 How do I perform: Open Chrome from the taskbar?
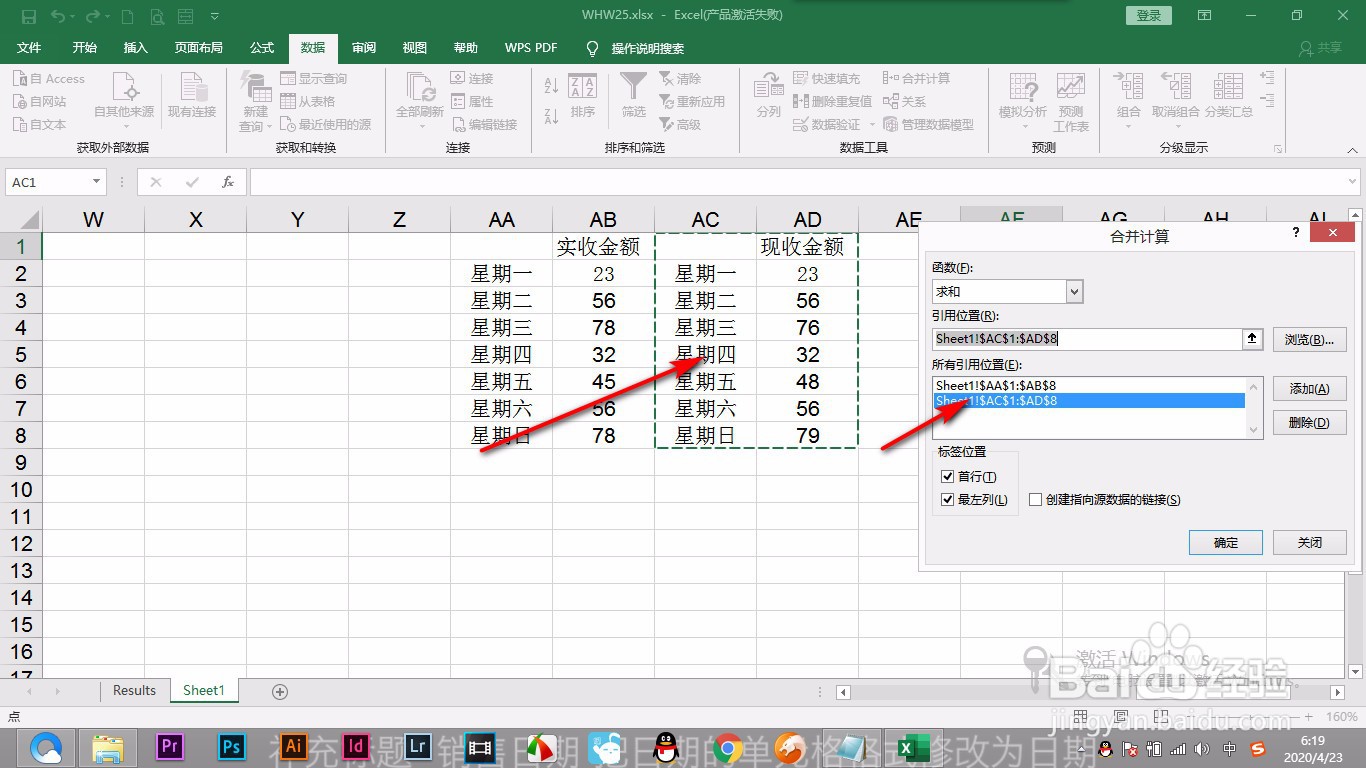(728, 747)
